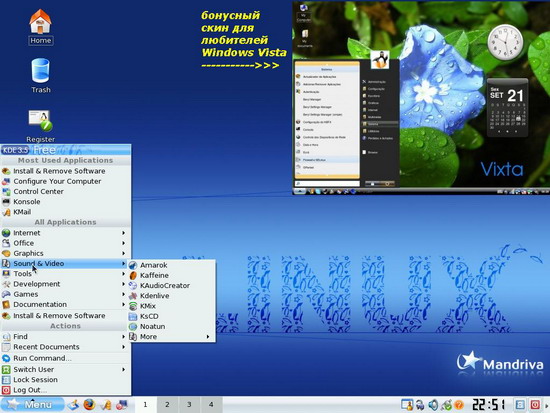
Task: Open the Switch User submenu
Action: tap(66, 369)
